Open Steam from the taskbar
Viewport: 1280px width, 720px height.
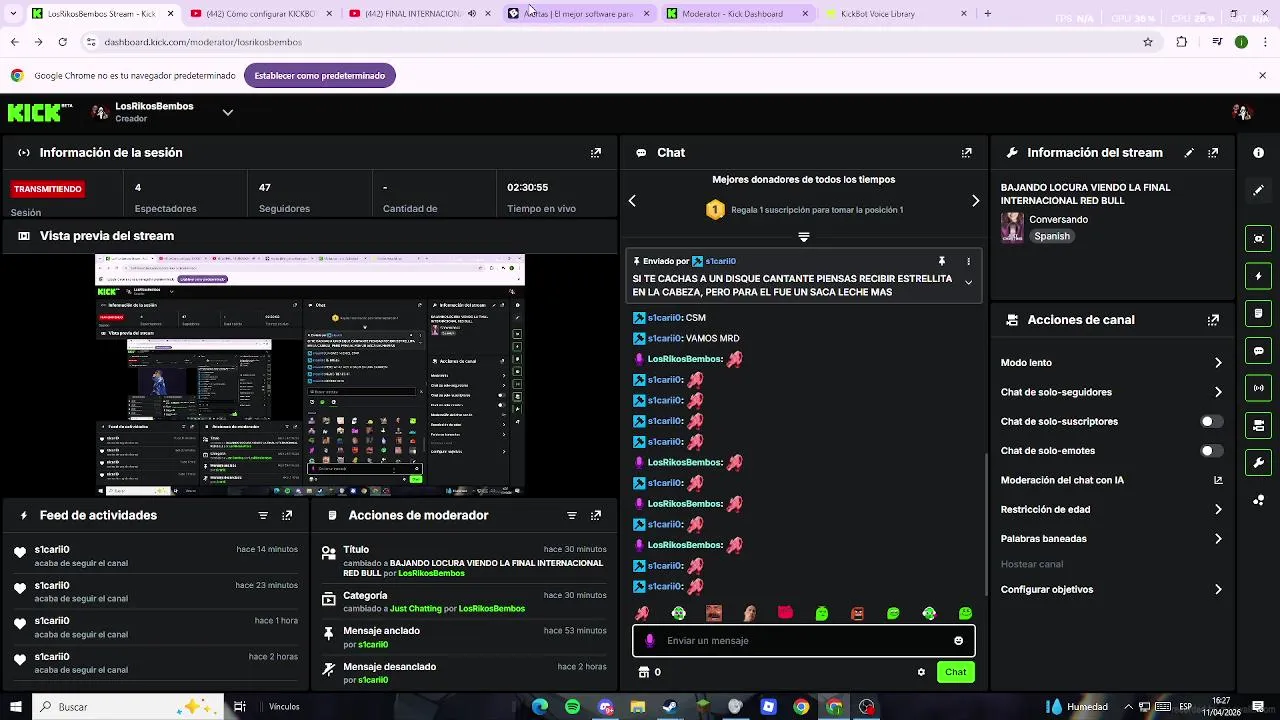click(670, 707)
